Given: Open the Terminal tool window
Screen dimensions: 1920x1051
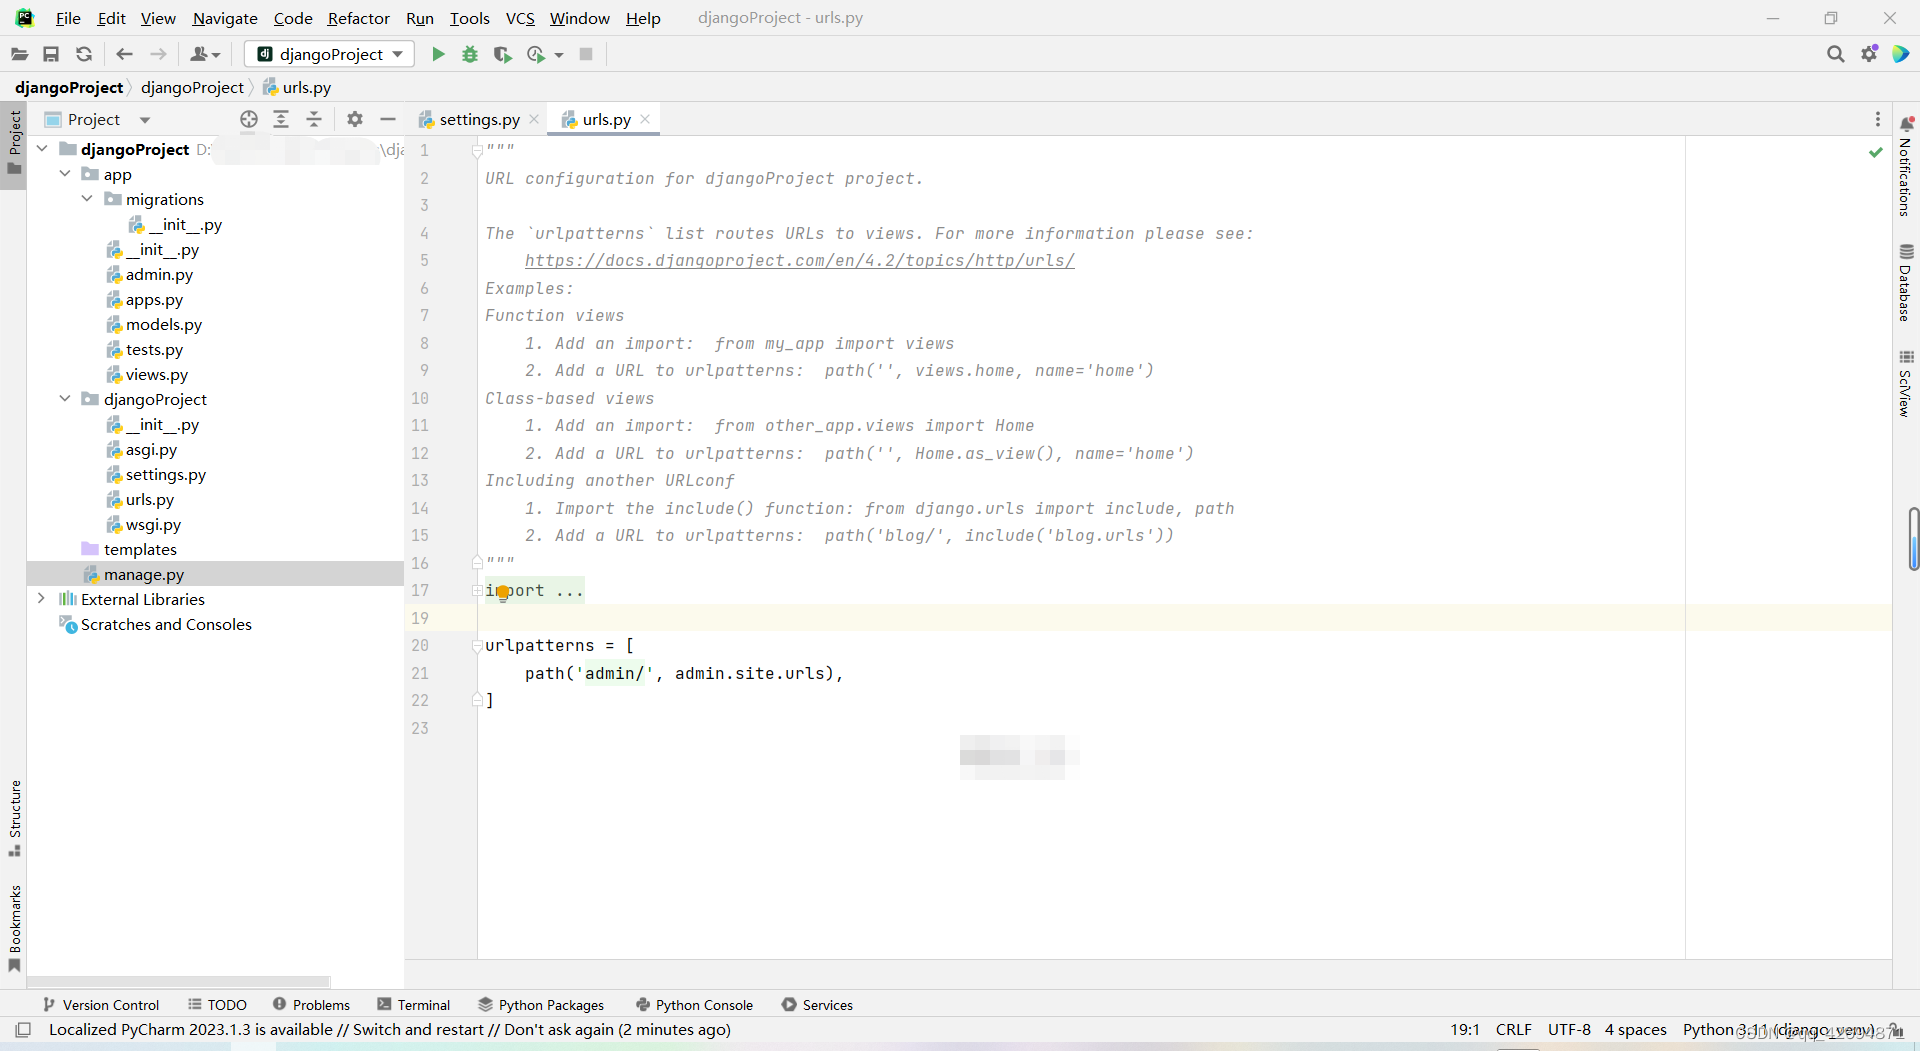Looking at the screenshot, I should pos(414,1004).
